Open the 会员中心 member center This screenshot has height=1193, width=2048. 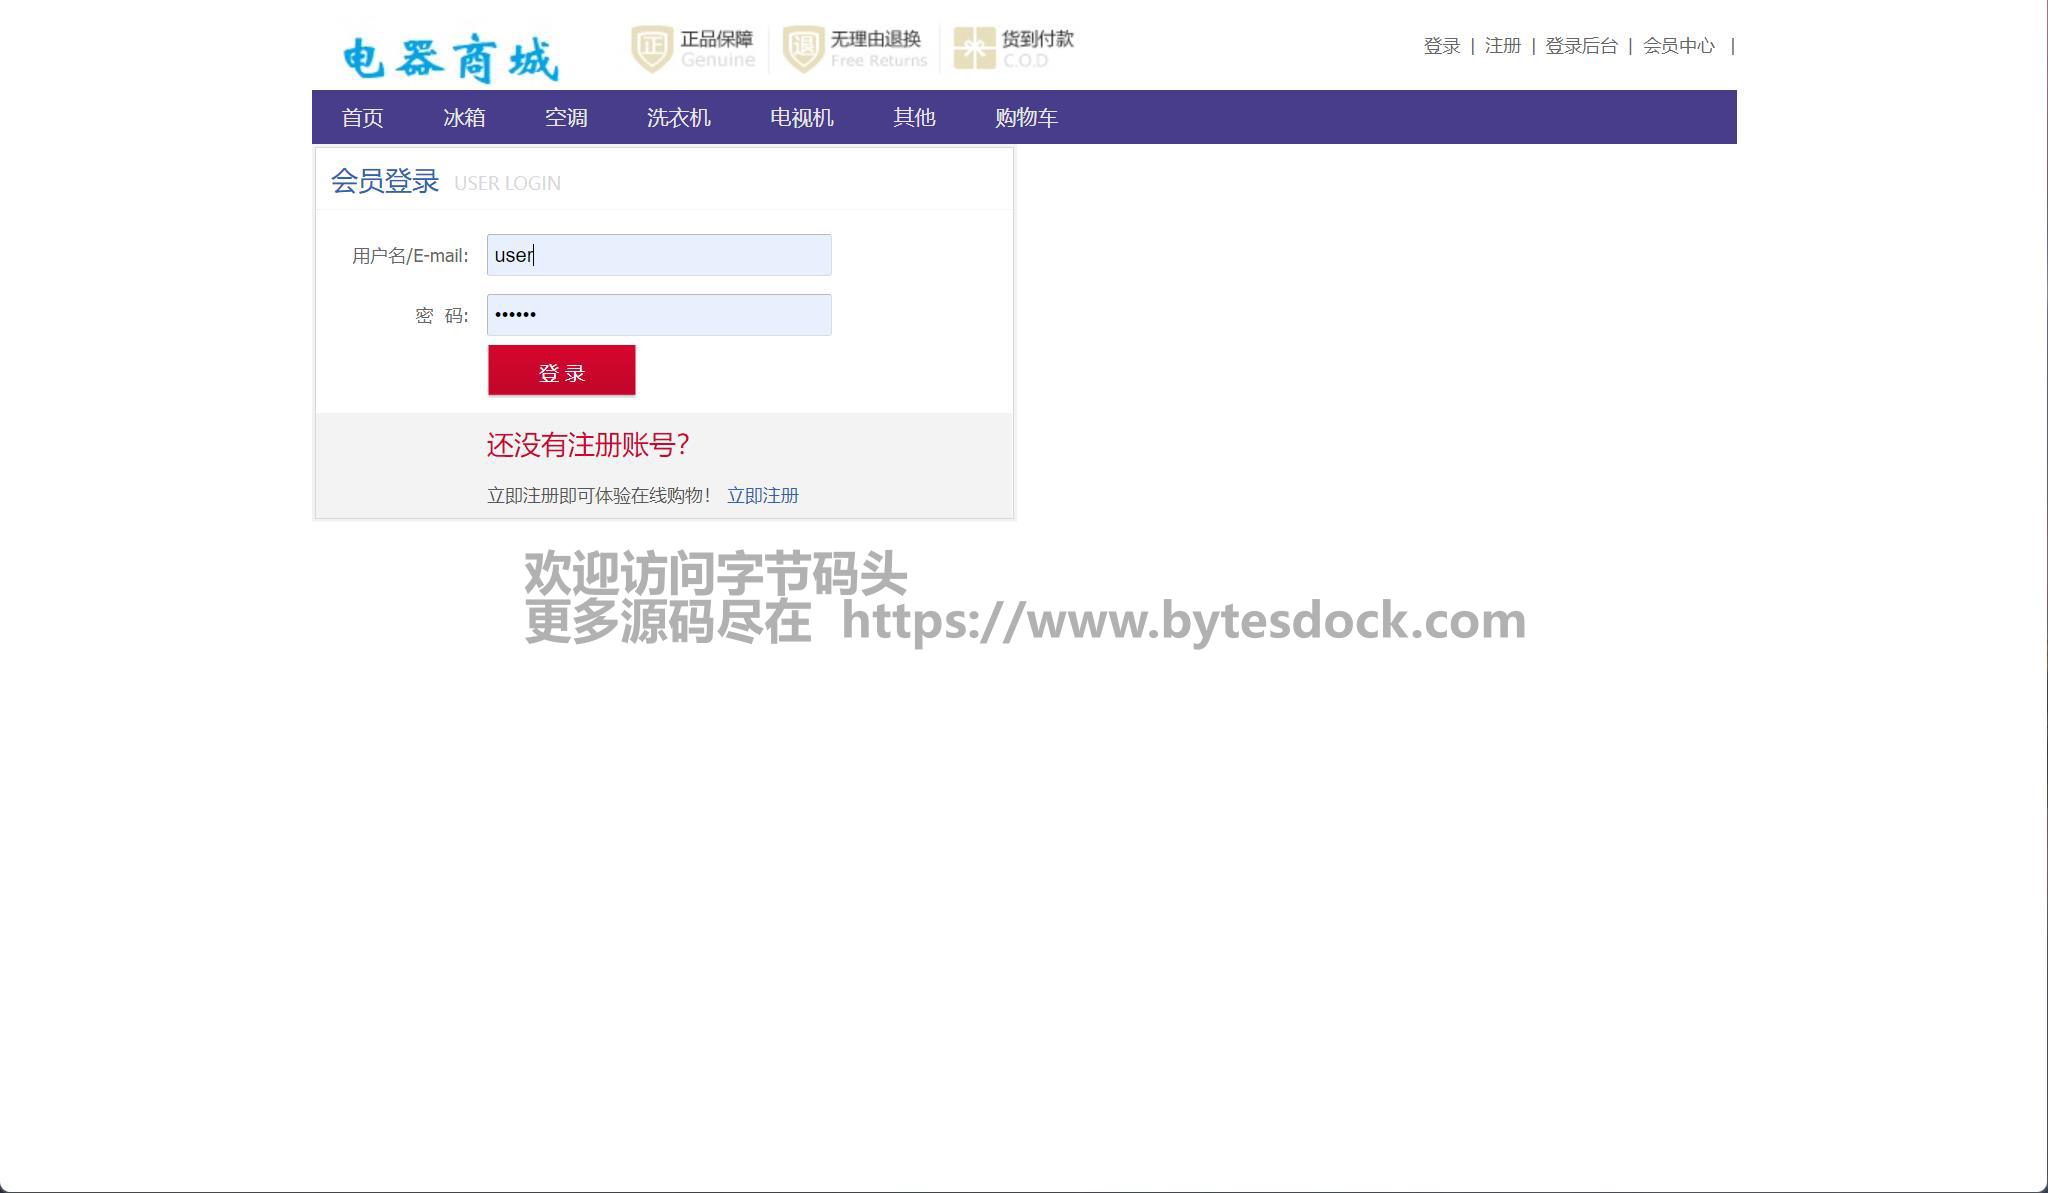point(1678,46)
